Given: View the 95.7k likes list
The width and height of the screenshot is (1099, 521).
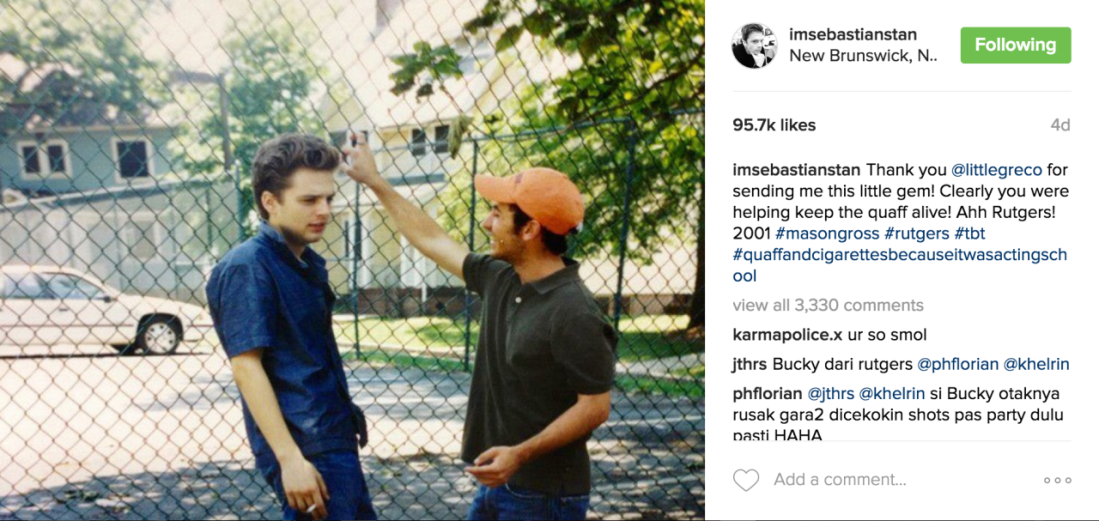Looking at the screenshot, I should (x=774, y=126).
